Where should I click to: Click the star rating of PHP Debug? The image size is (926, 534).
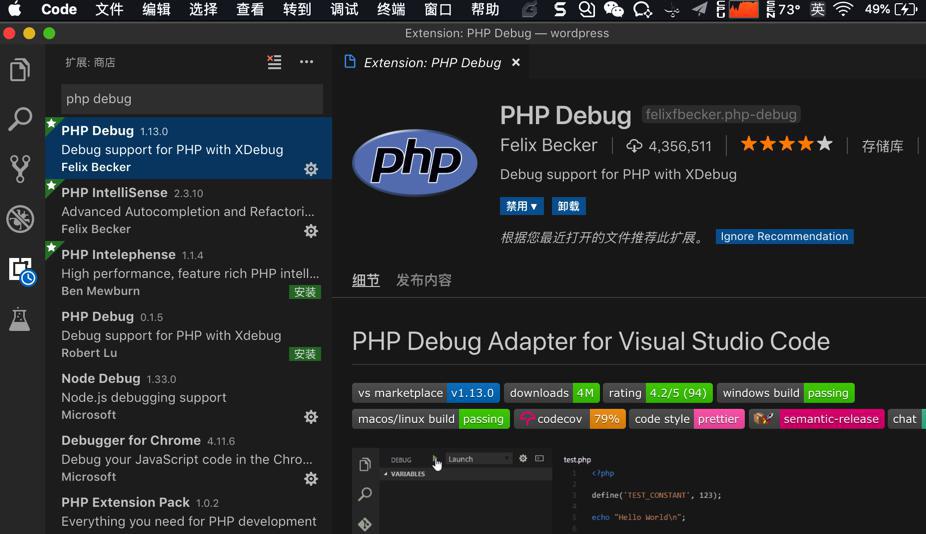(x=787, y=144)
